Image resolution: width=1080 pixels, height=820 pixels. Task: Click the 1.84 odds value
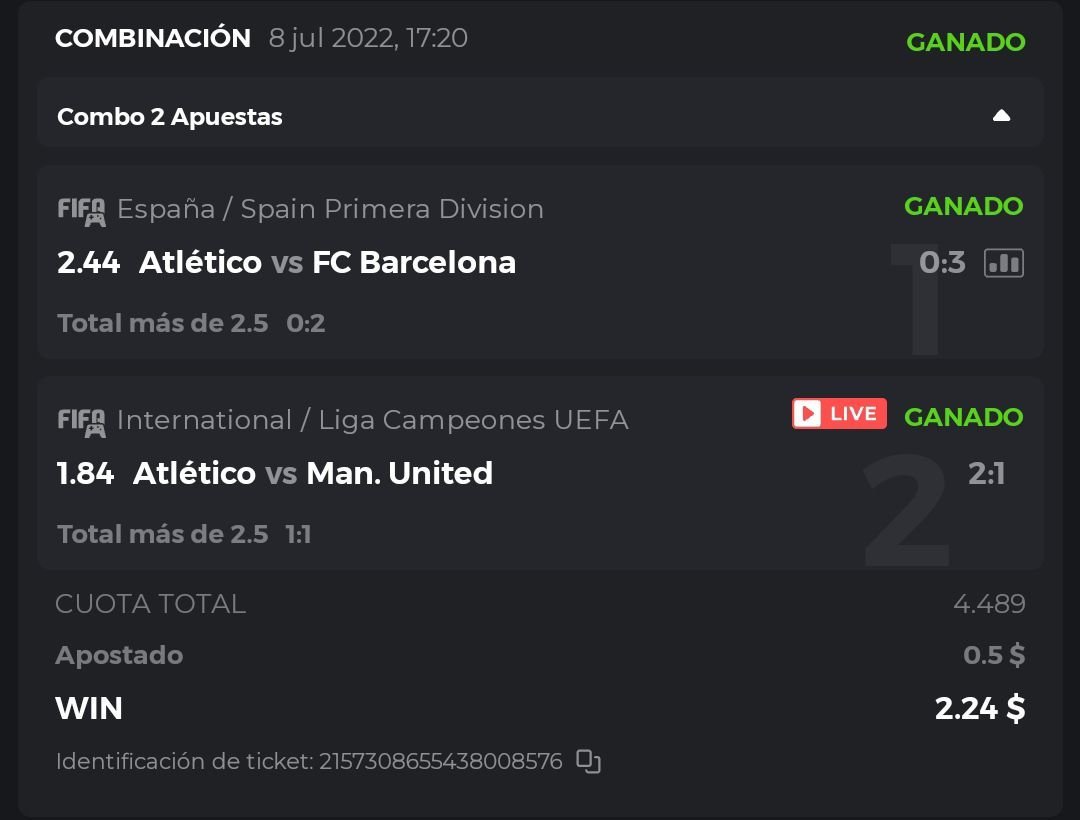pyautogui.click(x=85, y=473)
